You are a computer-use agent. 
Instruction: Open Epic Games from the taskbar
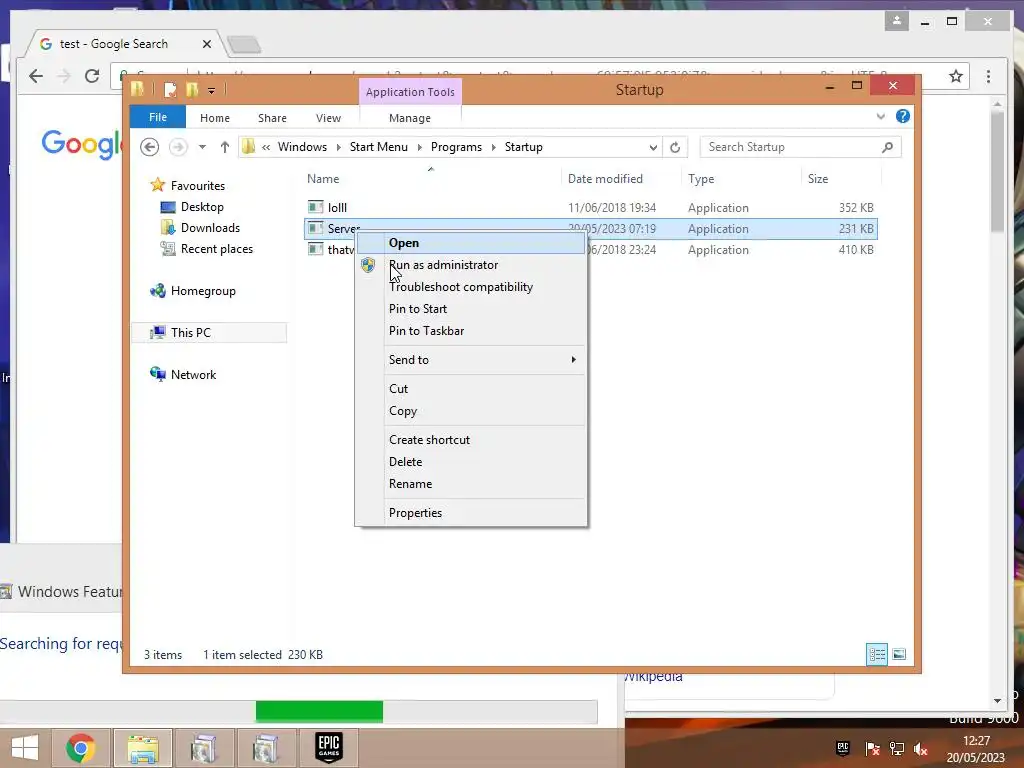(328, 748)
